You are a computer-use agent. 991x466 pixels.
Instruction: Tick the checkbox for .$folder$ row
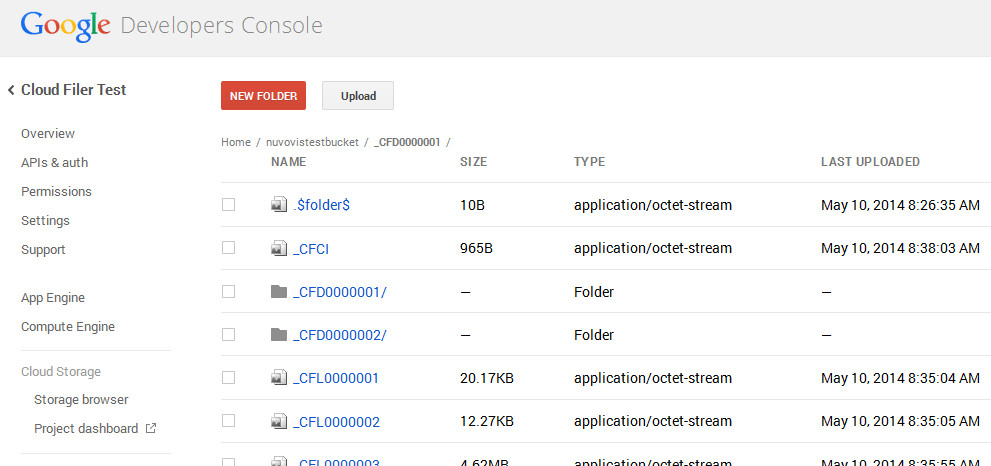coord(228,205)
